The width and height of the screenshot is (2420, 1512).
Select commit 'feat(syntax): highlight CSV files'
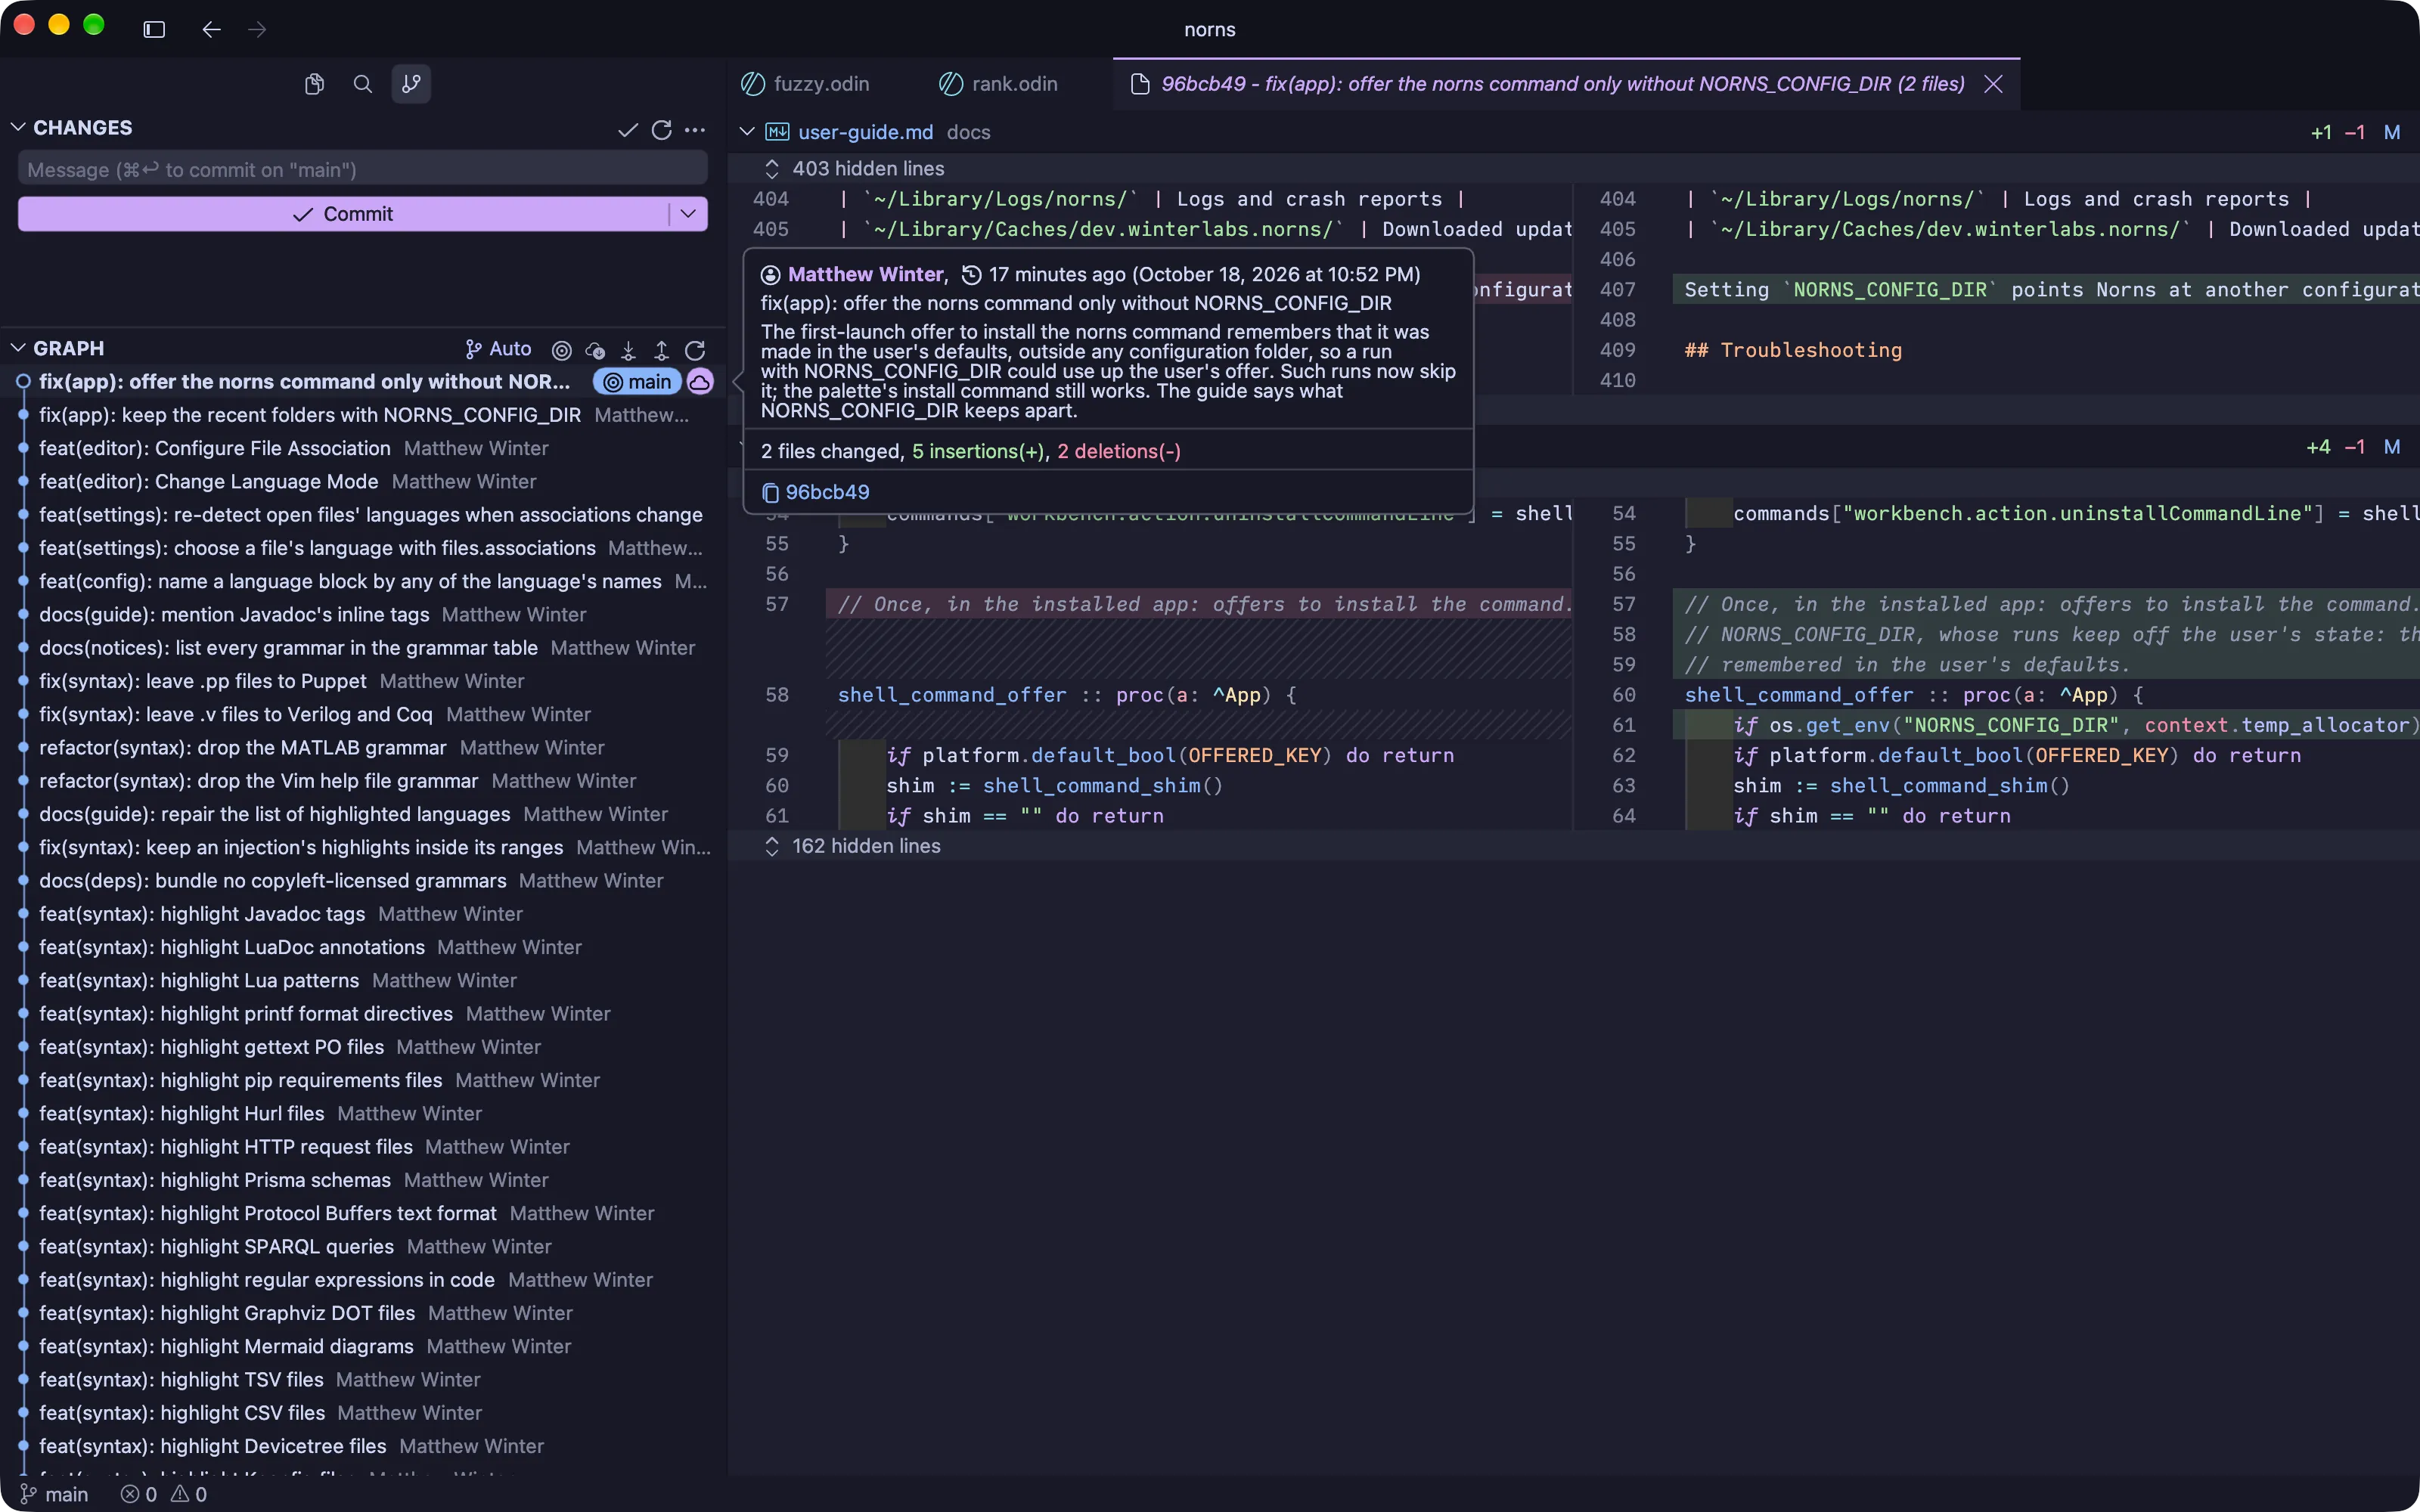pos(363,1412)
